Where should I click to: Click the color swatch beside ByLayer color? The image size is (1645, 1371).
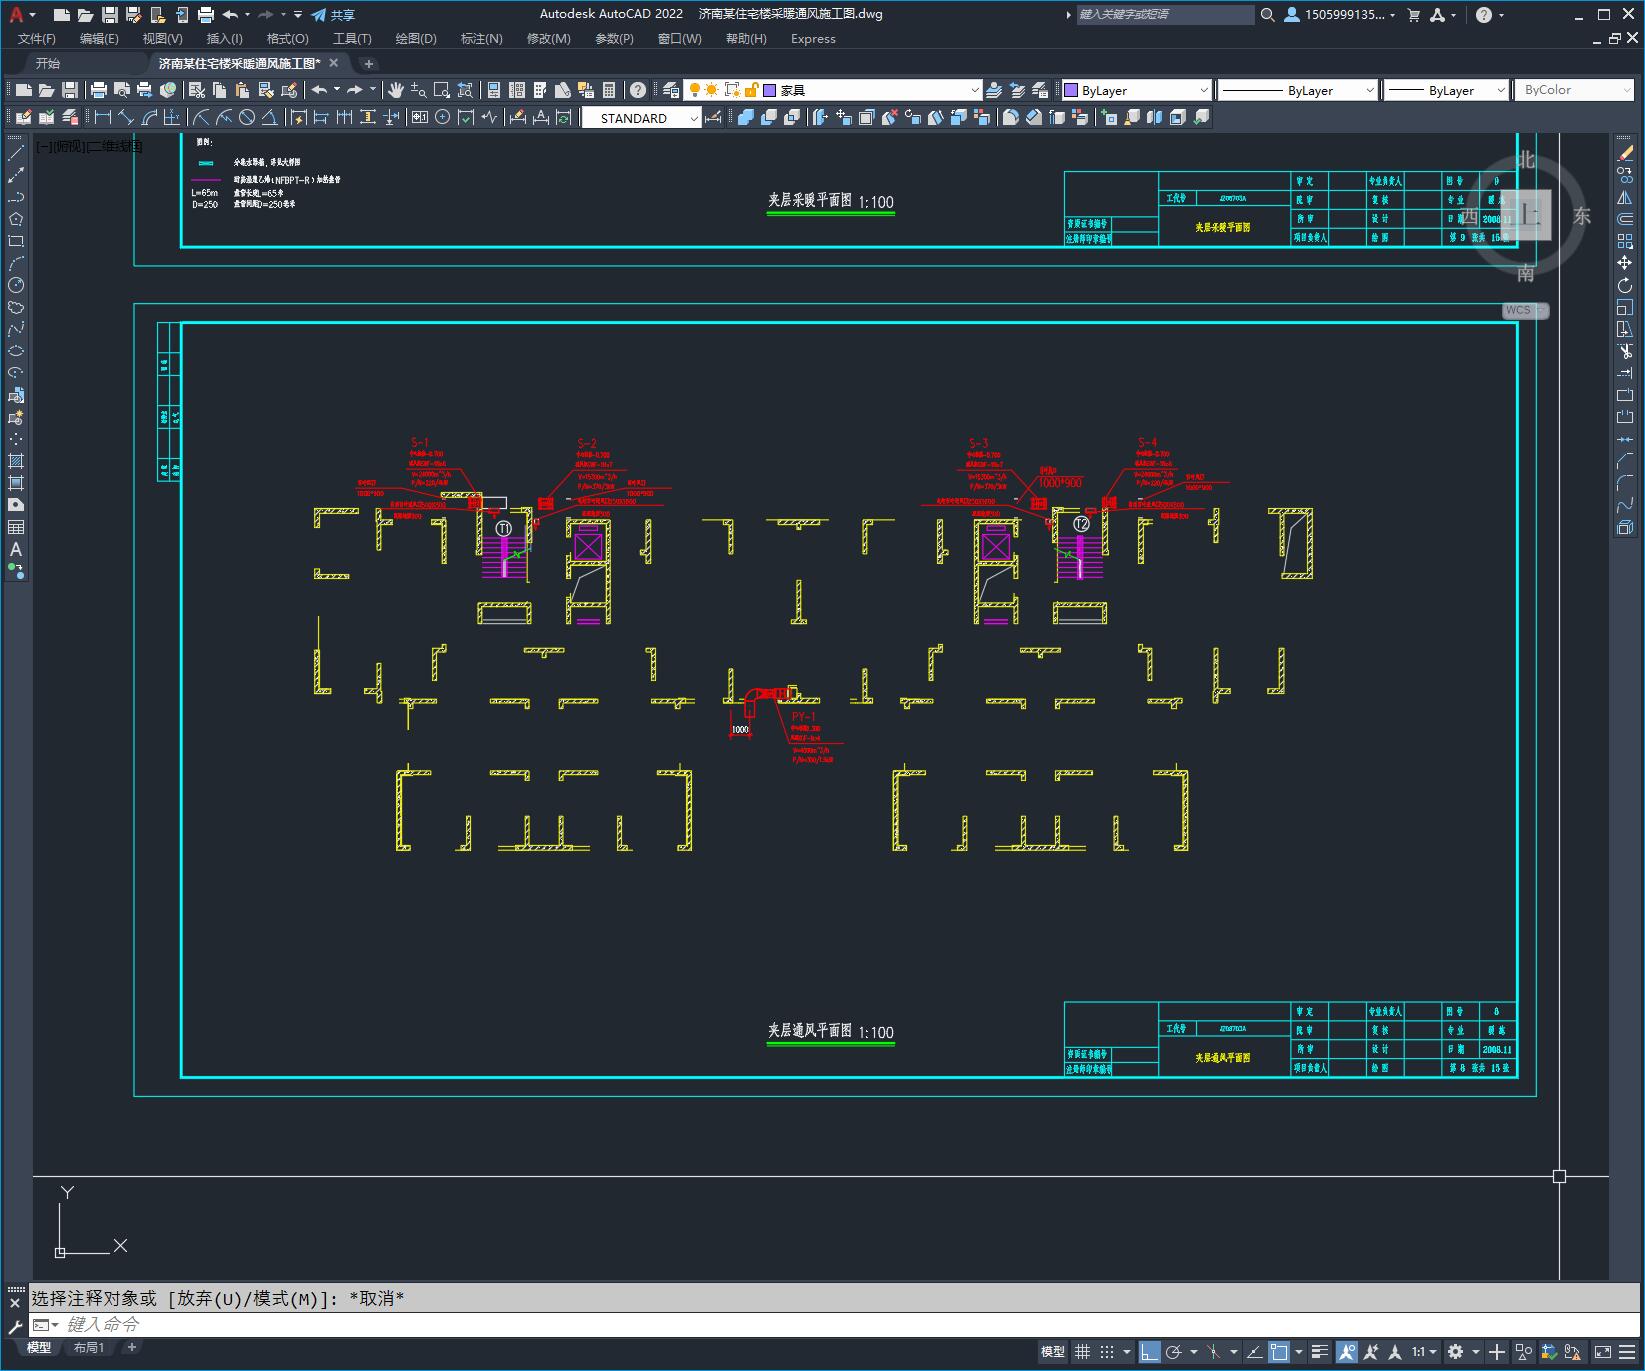point(1071,90)
